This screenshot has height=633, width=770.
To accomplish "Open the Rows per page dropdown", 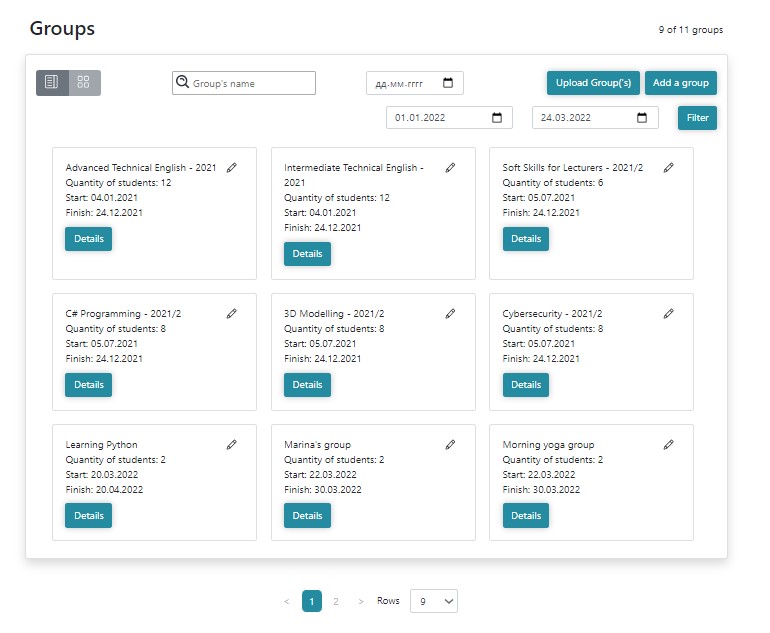I will point(434,602).
